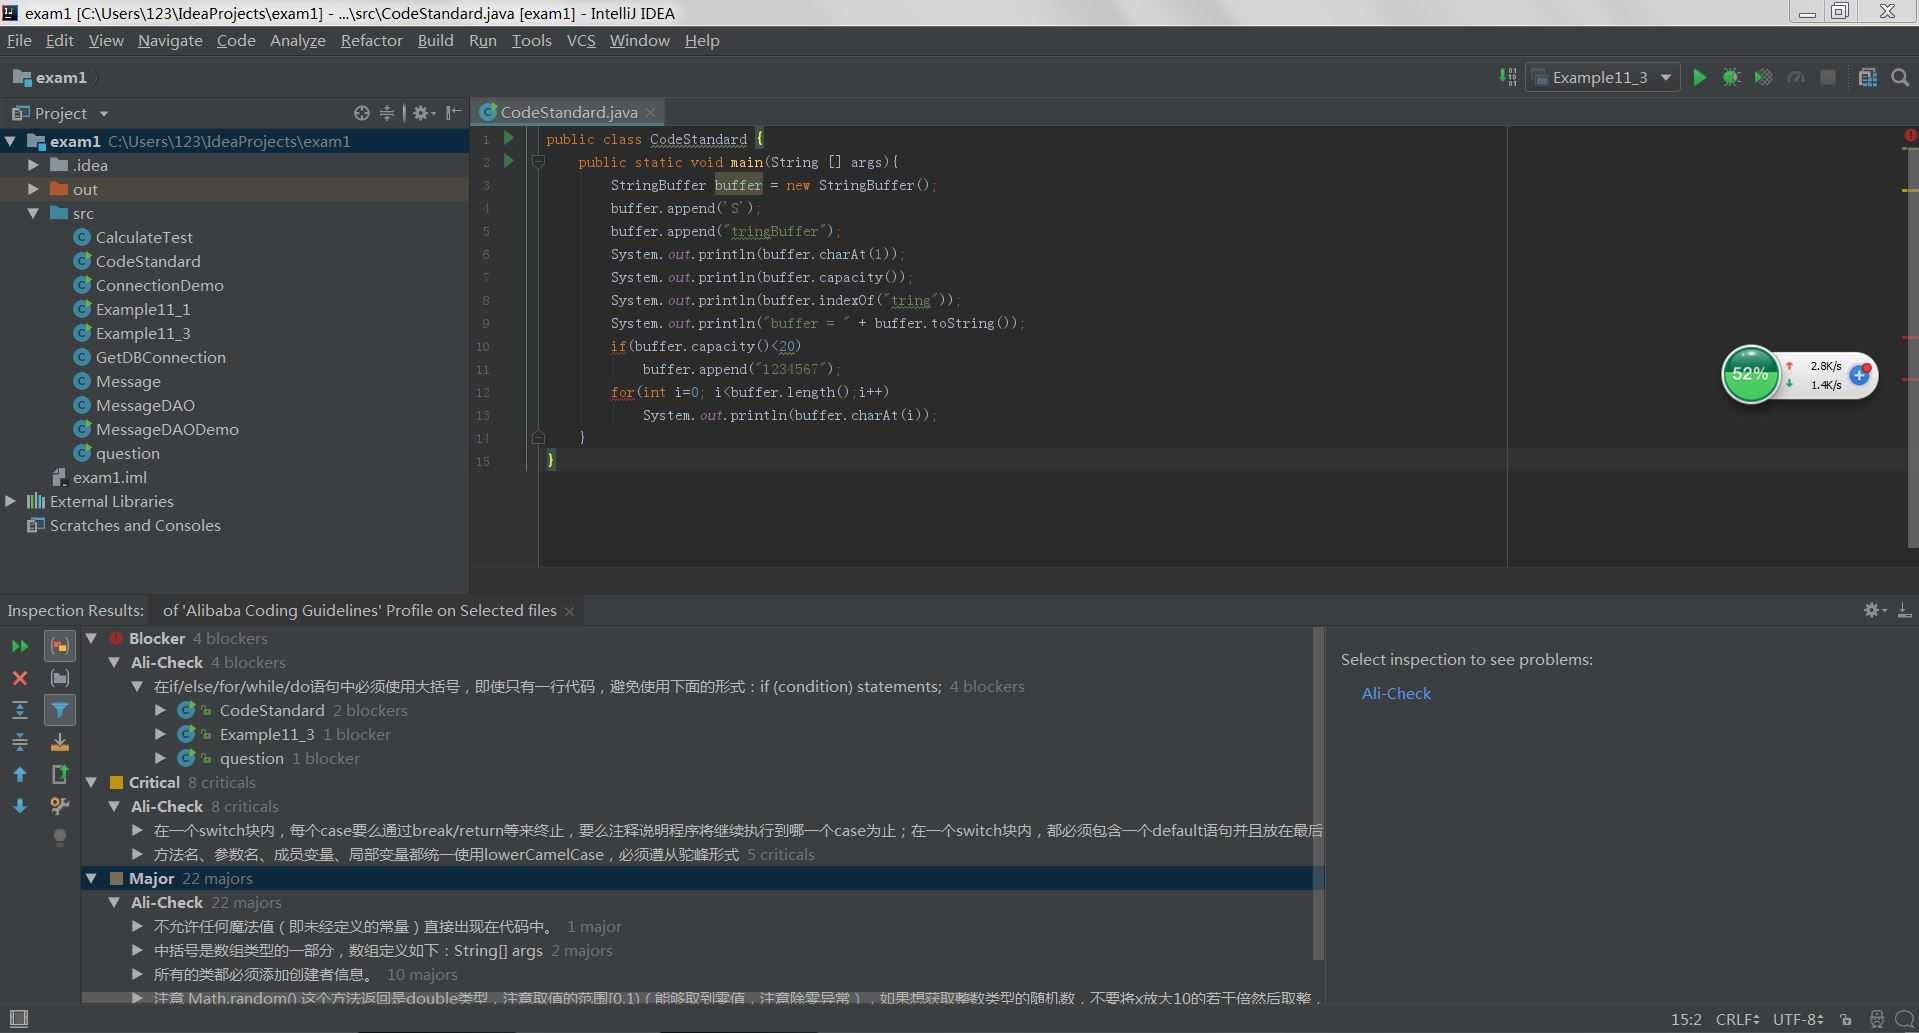
Task: Collapse the Critical severity group
Action: click(x=92, y=782)
